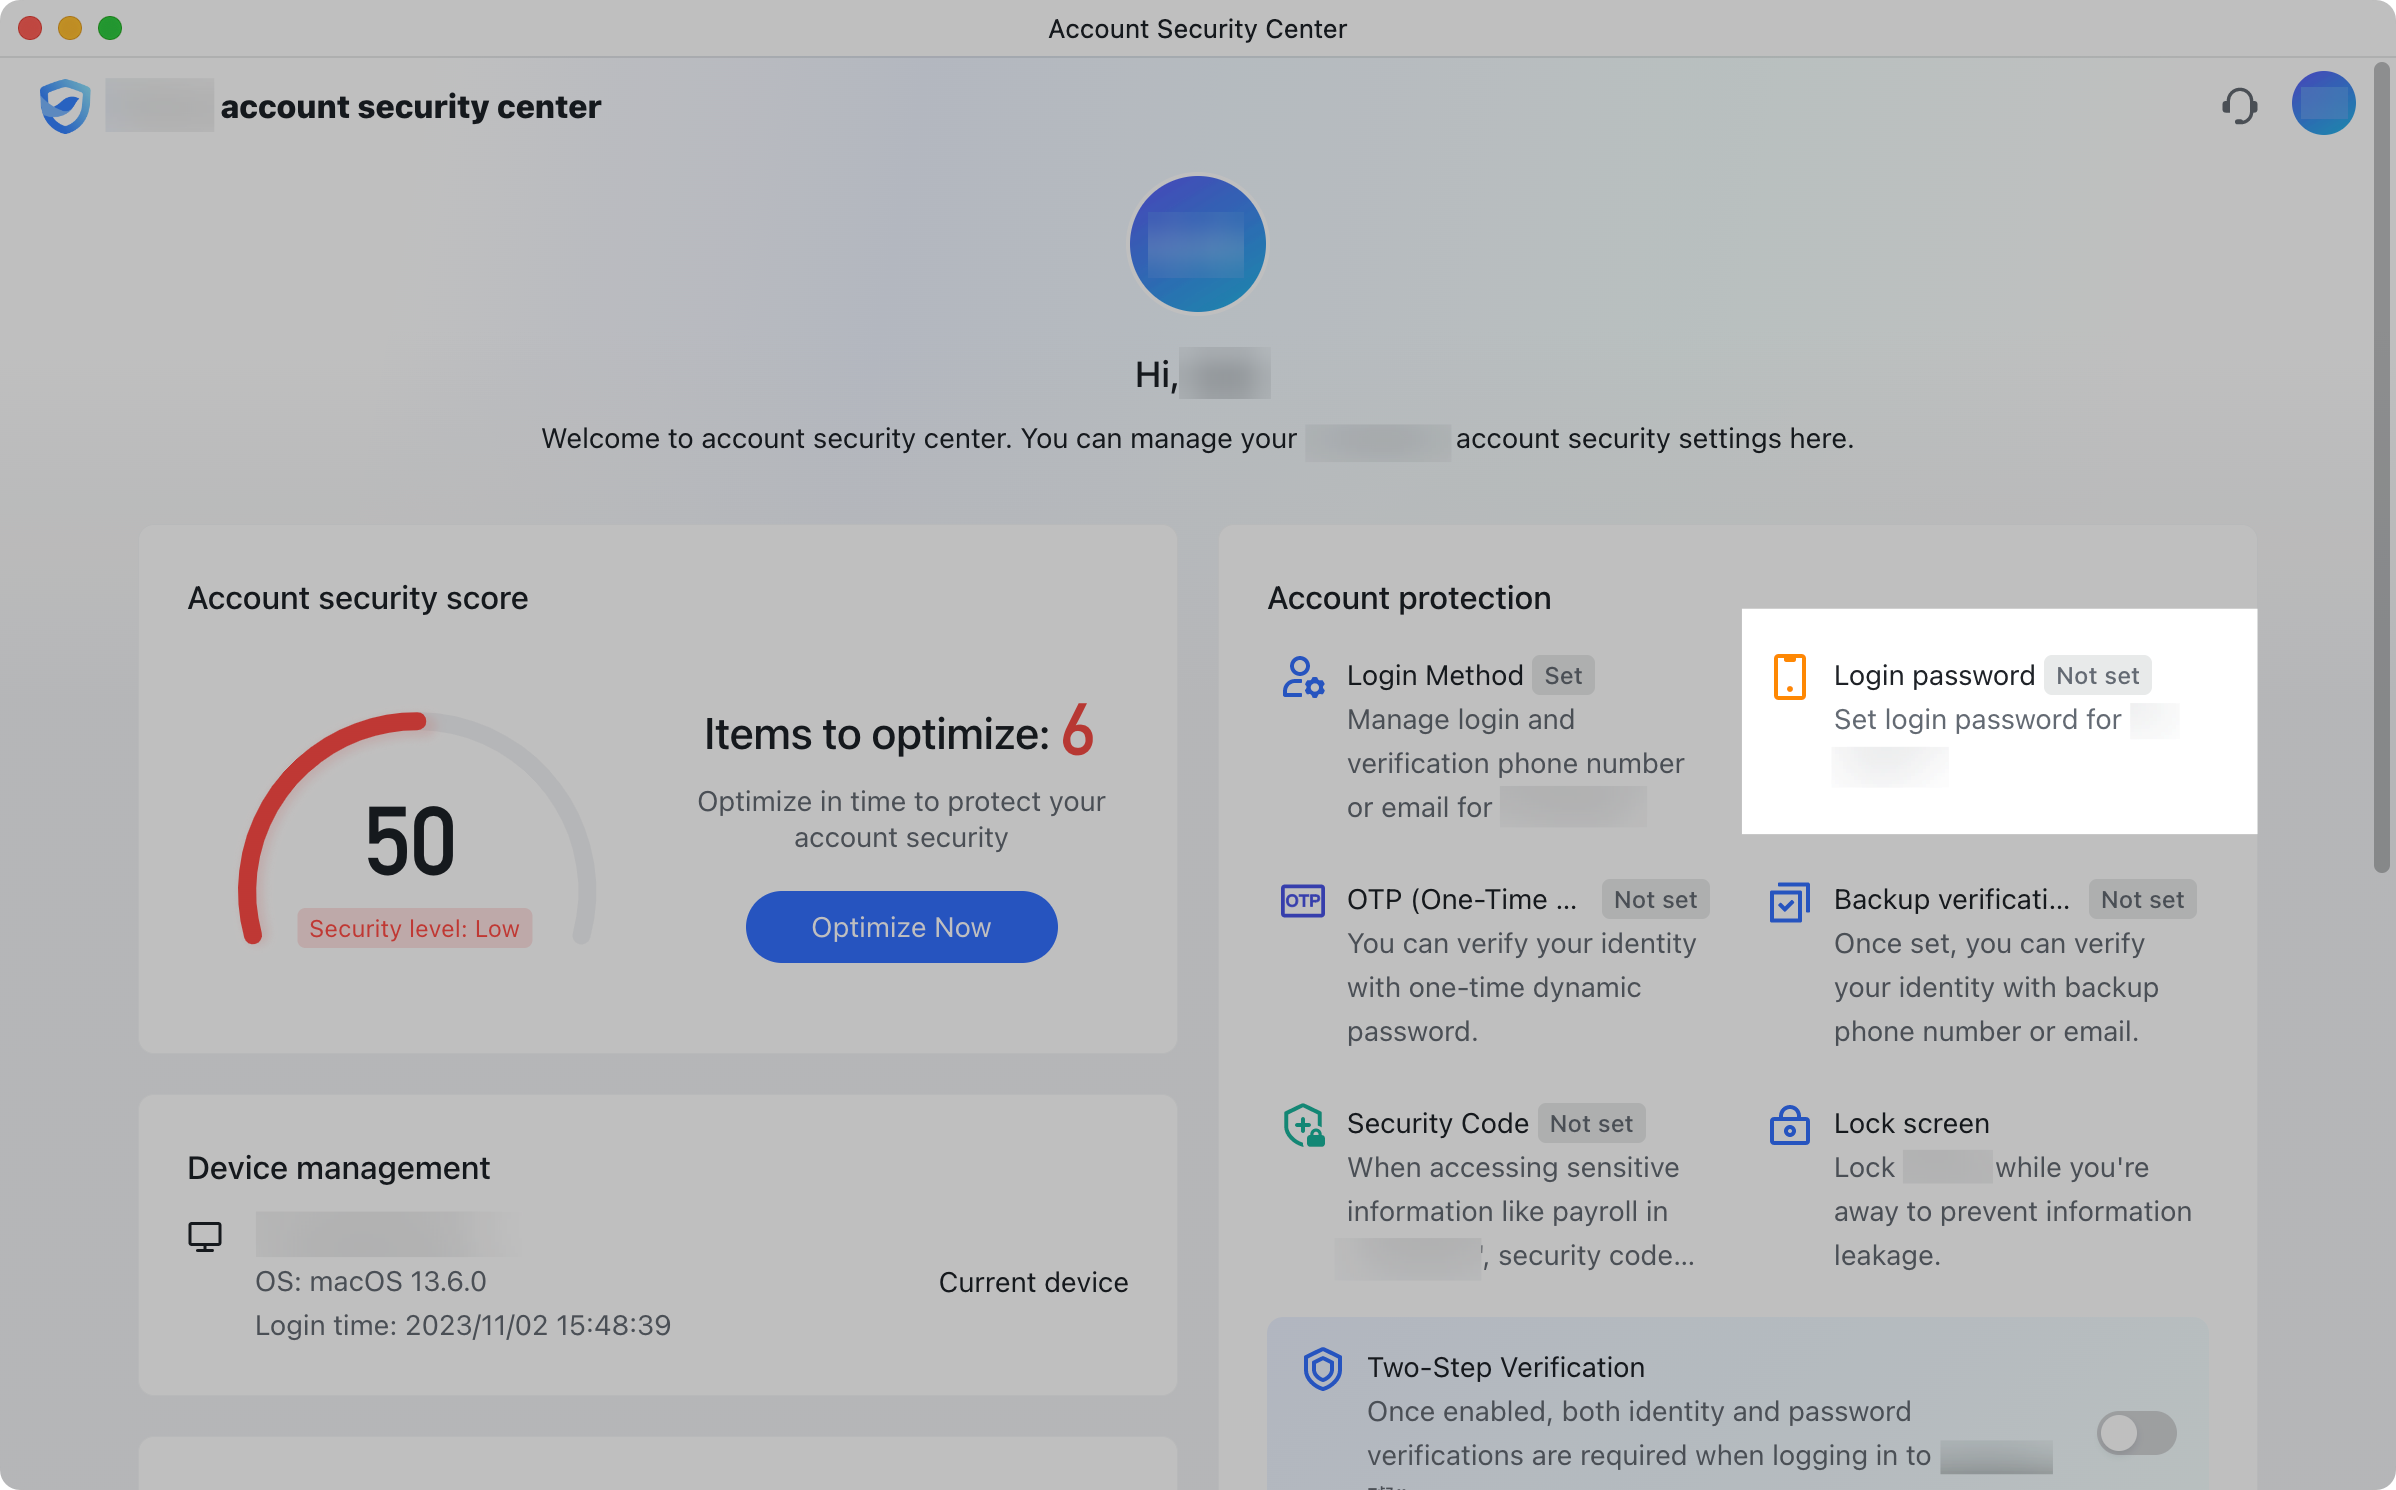Click the profile avatar in top right corner
This screenshot has height=1490, width=2396.
click(x=2322, y=103)
